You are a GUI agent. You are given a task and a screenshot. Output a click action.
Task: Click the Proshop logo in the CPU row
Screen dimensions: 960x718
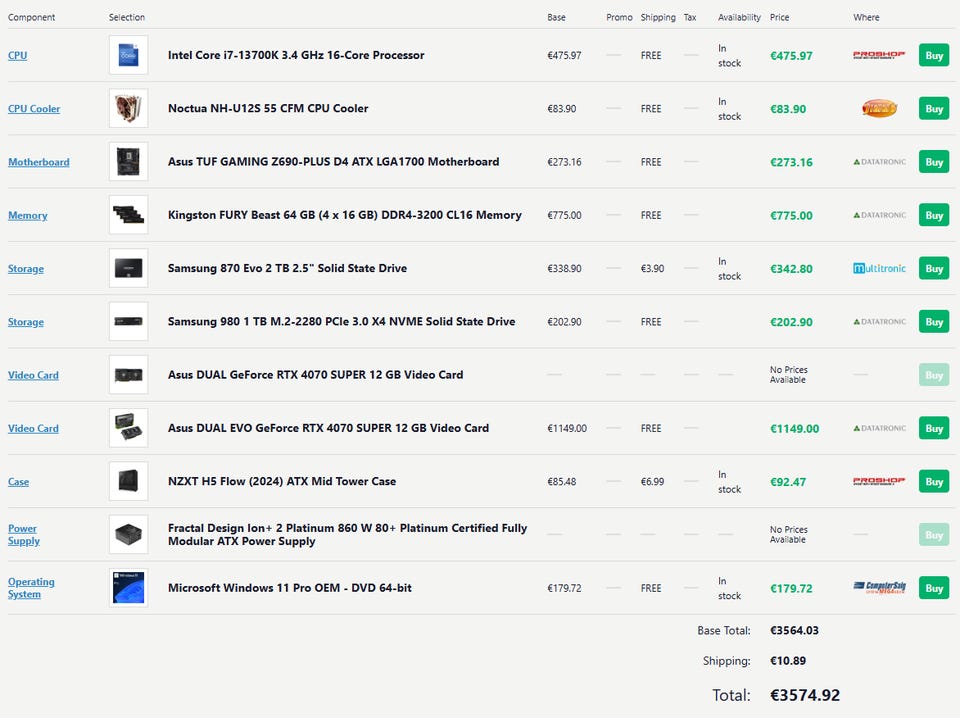pos(879,55)
